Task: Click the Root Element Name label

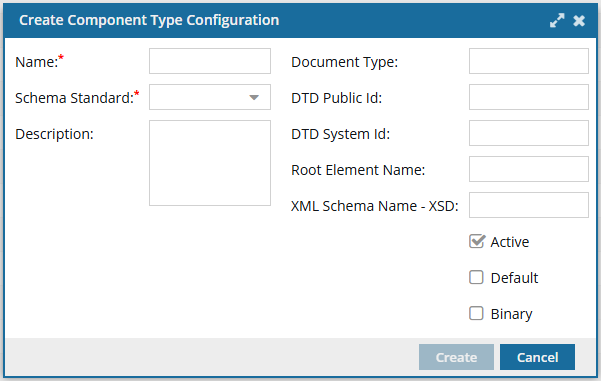Action: click(x=358, y=170)
